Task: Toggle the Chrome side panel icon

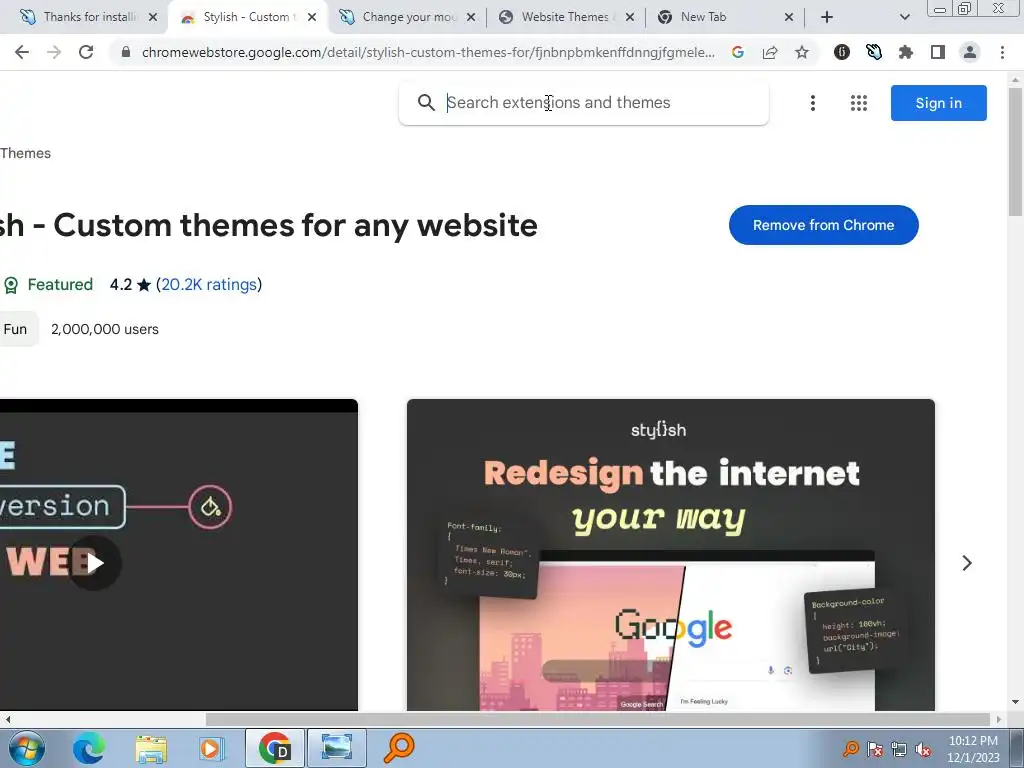Action: point(938,52)
